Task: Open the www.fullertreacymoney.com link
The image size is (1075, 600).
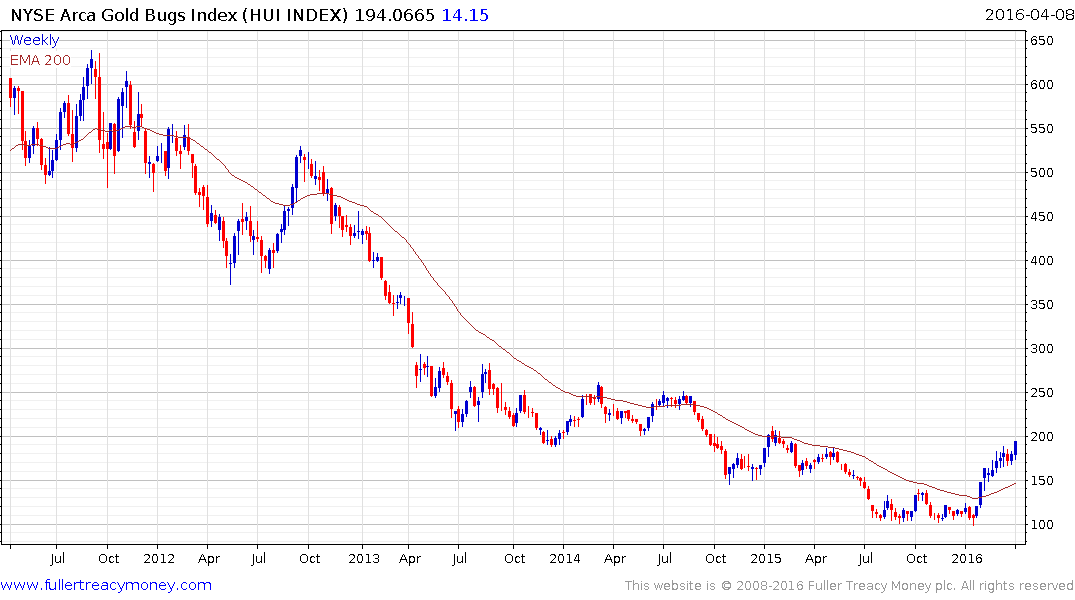Action: click(x=106, y=585)
